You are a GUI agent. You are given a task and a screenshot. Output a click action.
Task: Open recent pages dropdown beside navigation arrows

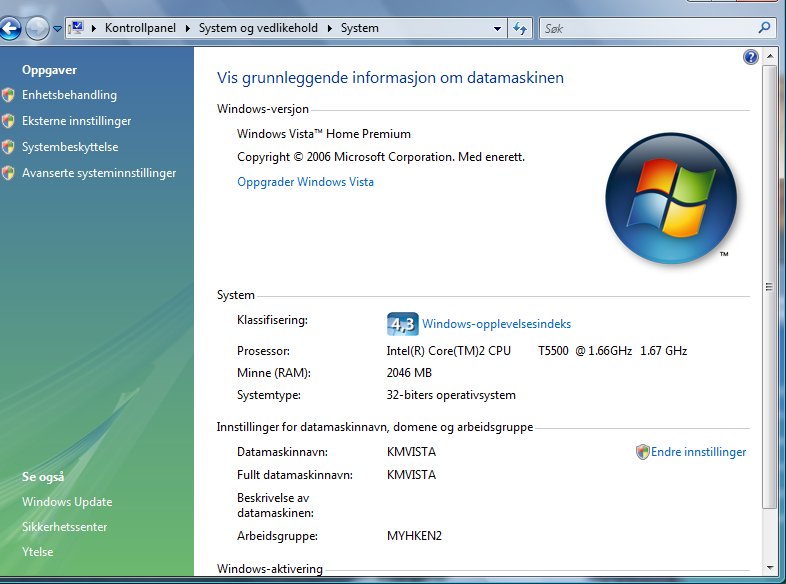pyautogui.click(x=57, y=29)
